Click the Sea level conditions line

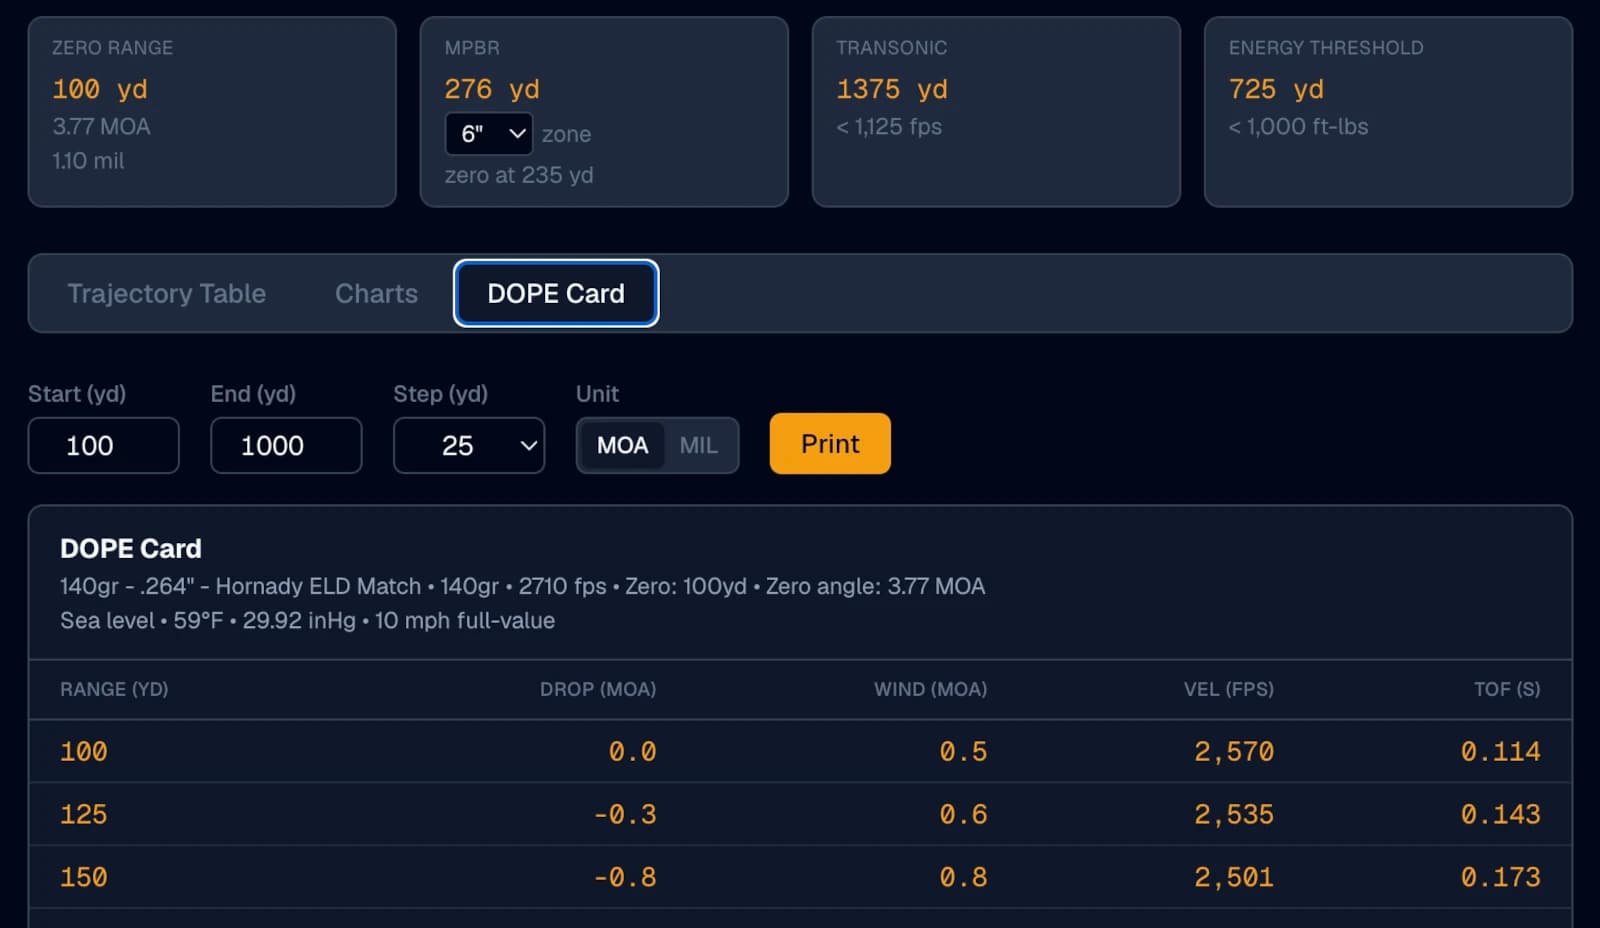(307, 621)
